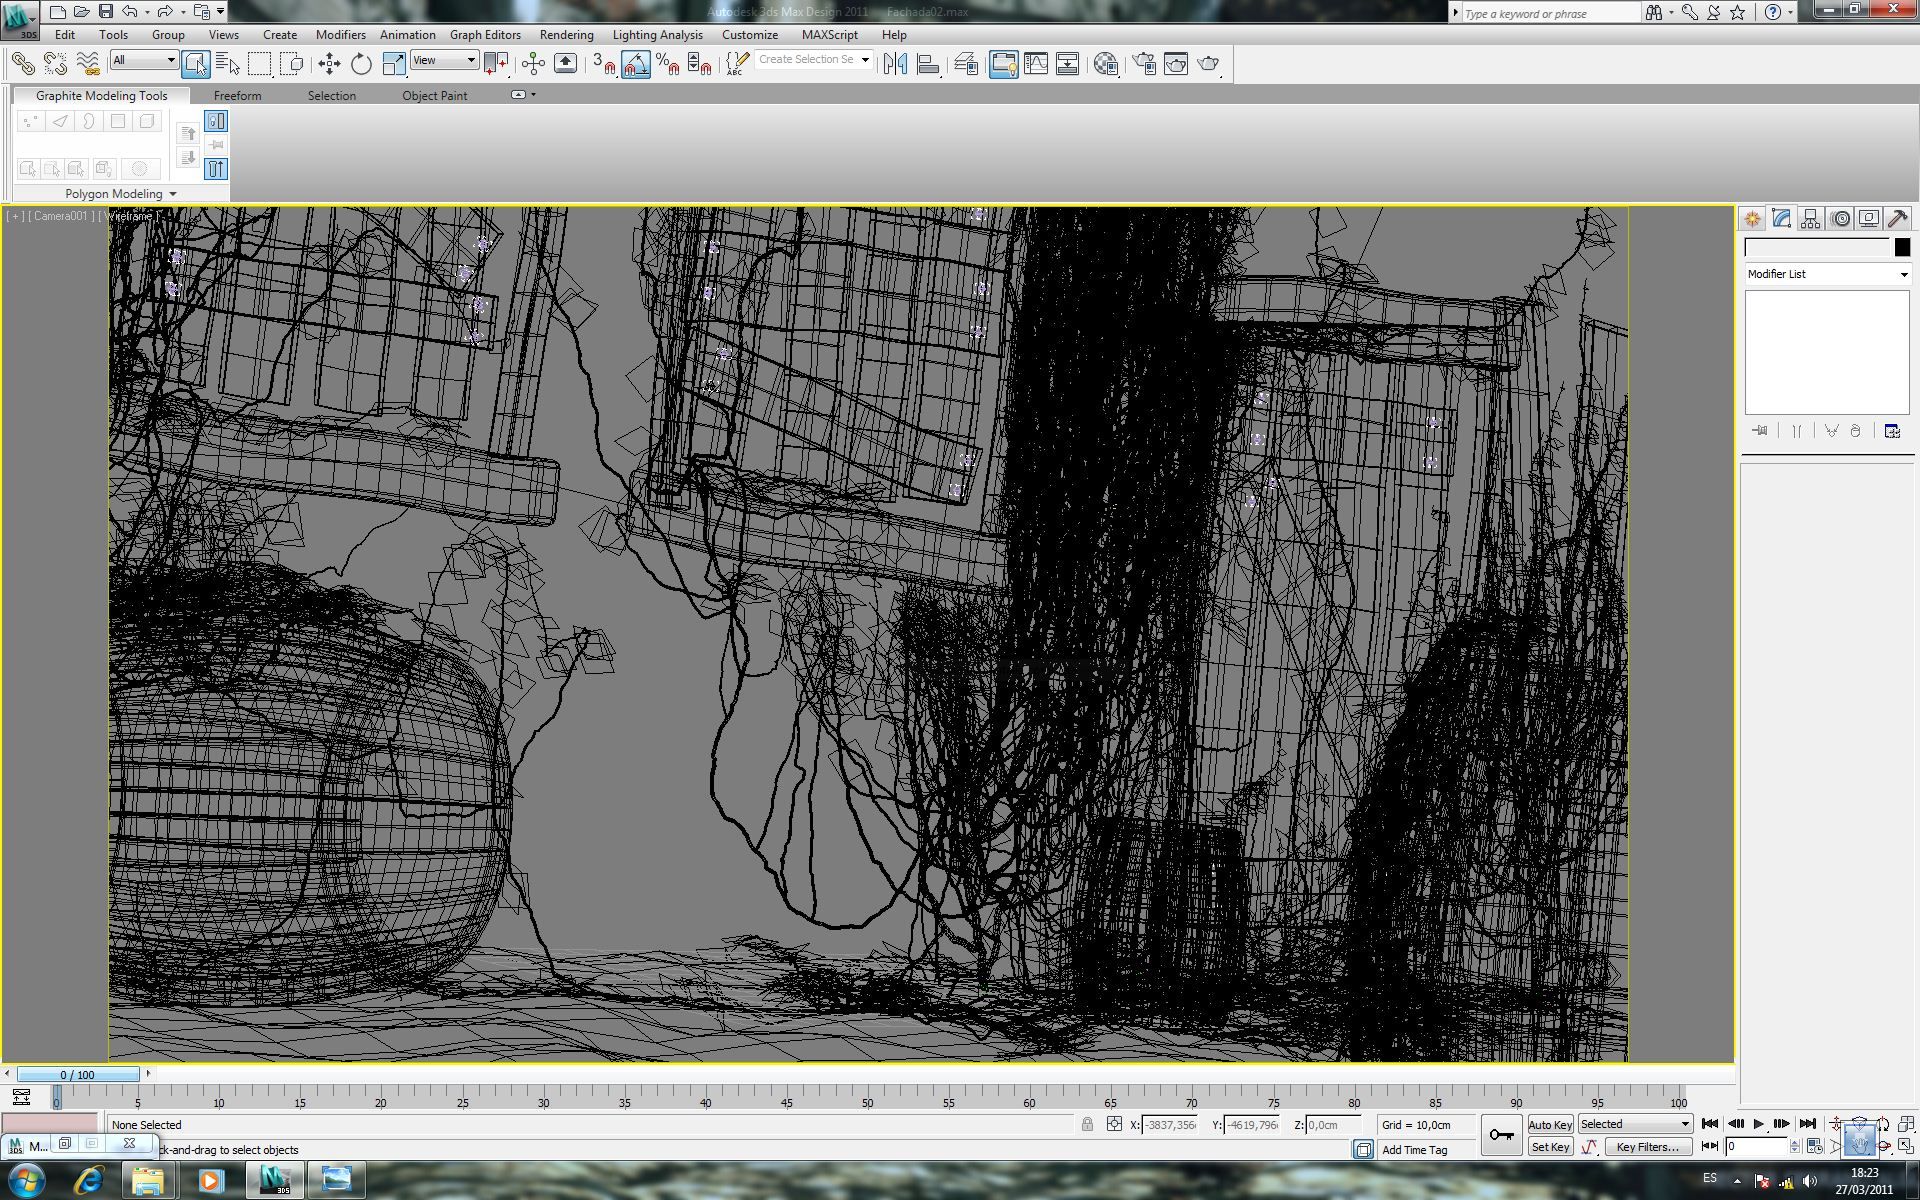Click the Mirror tool icon

pos(895,64)
